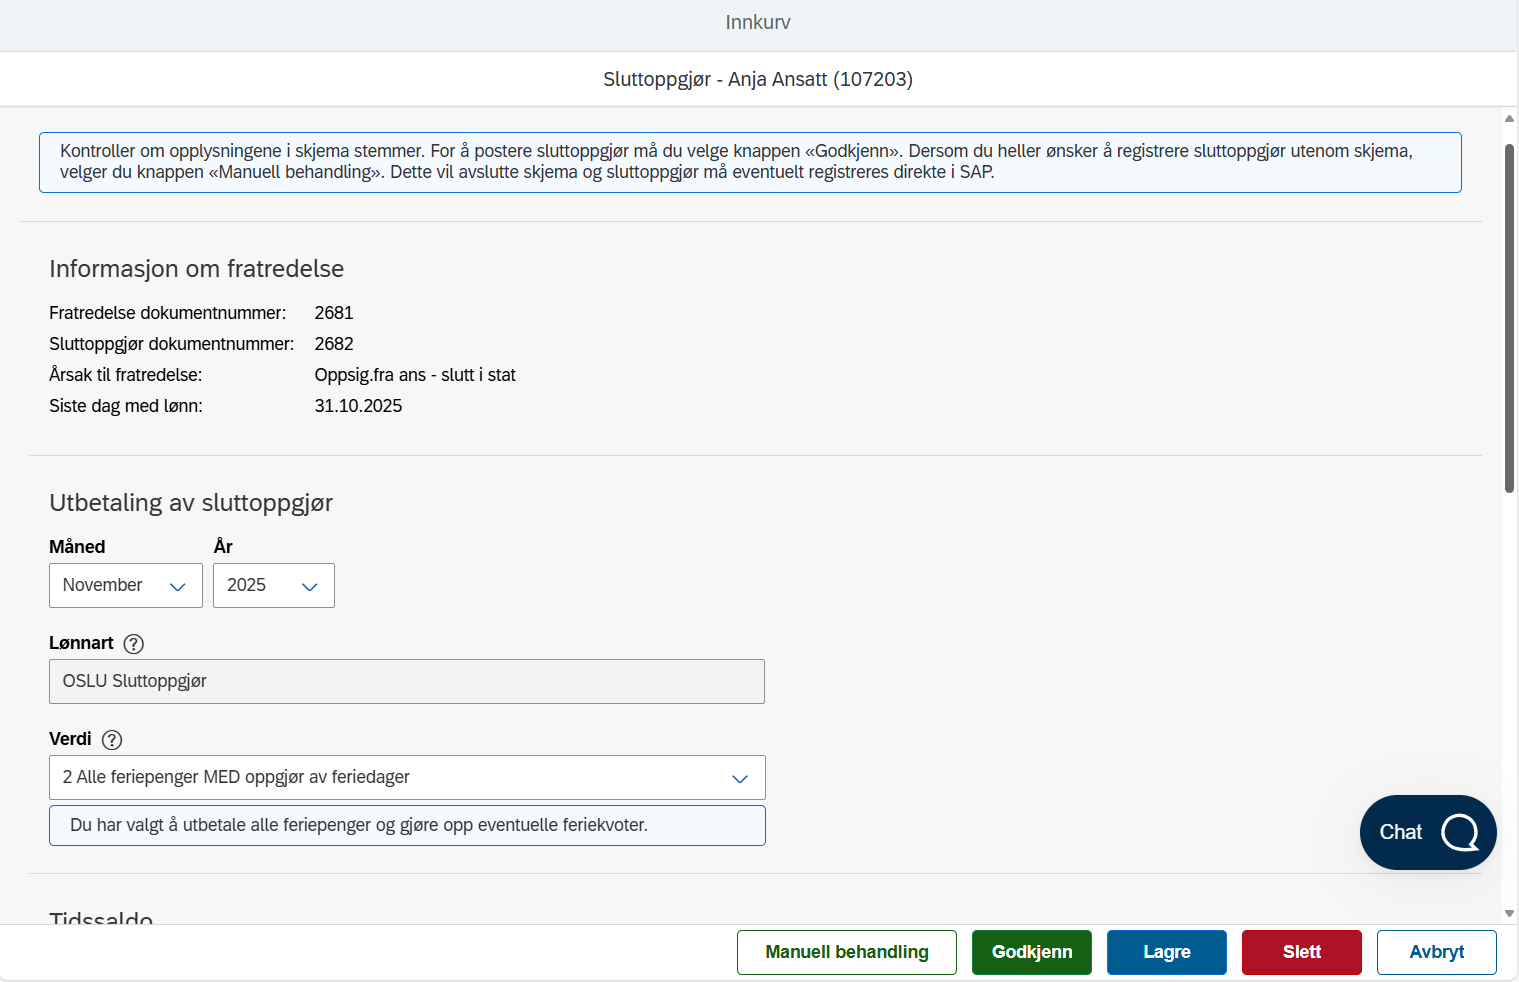
Task: Click the OSLU Sluttoppgjør field
Action: 407,682
